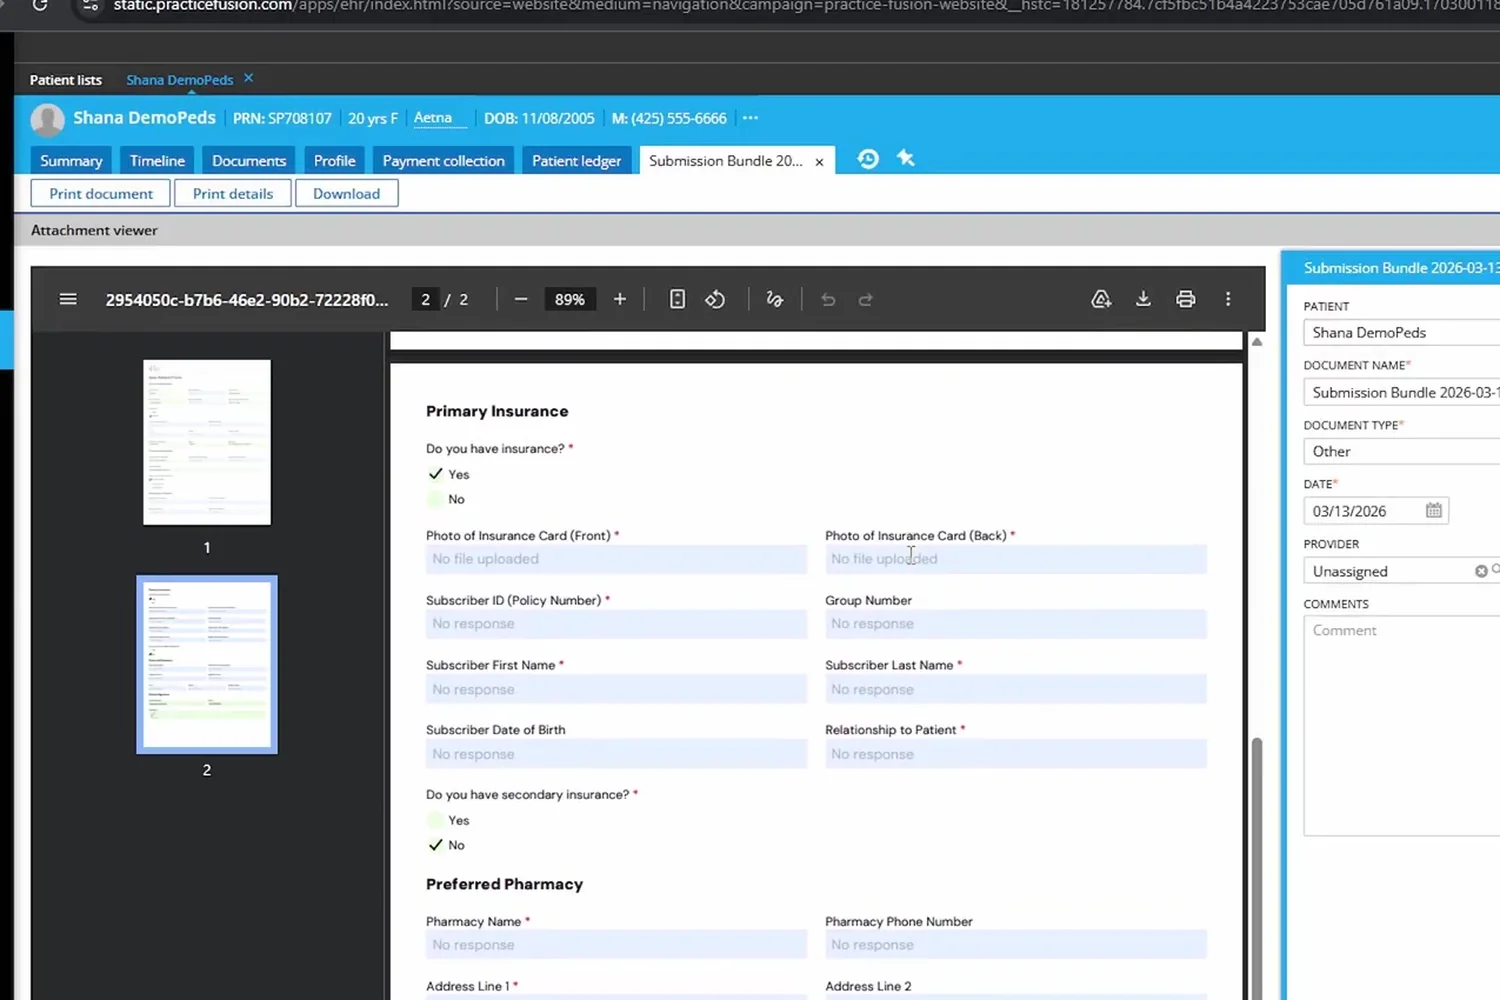The width and height of the screenshot is (1500, 1000).
Task: Open the date calendar picker icon
Action: [1434, 510]
